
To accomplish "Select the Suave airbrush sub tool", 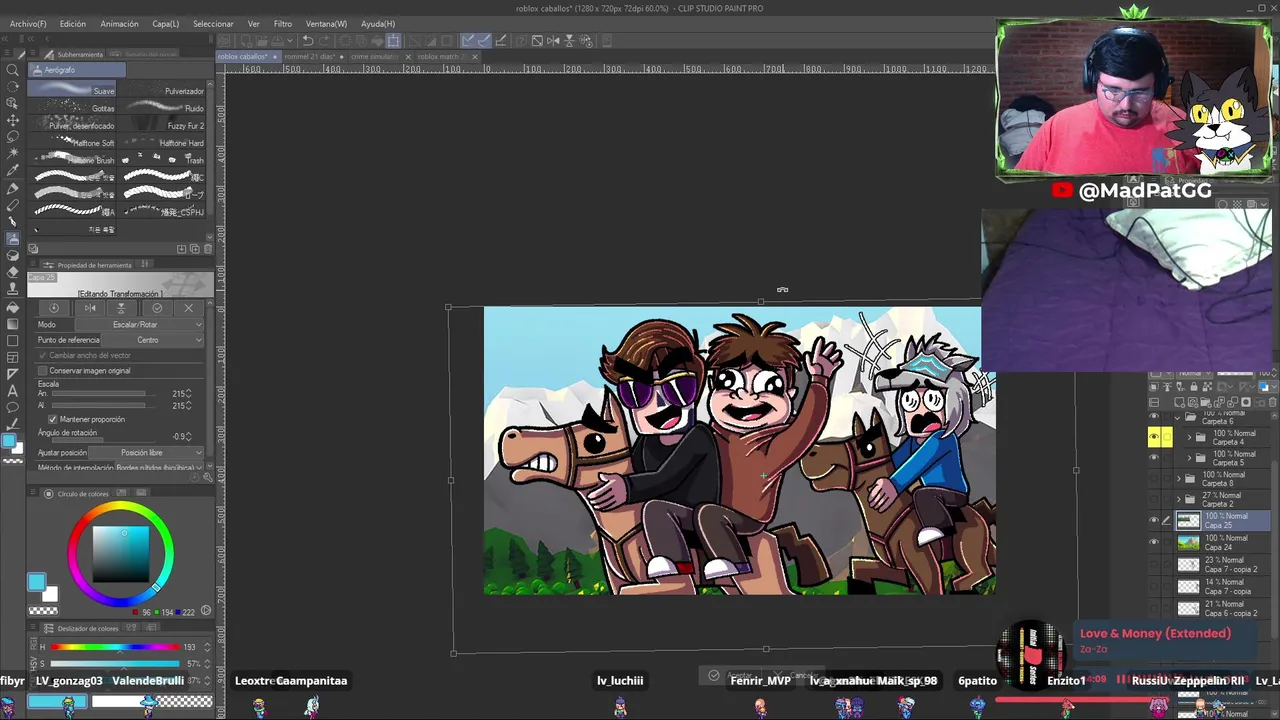I will tap(72, 91).
